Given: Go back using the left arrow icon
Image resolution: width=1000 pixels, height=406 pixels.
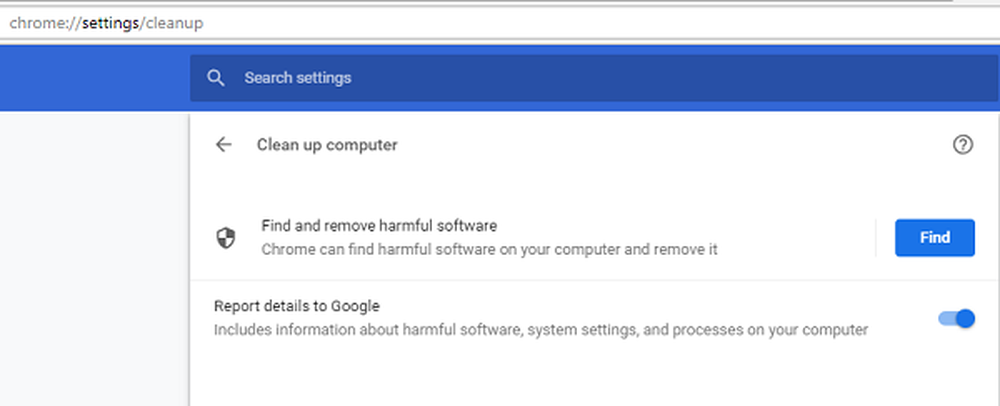Looking at the screenshot, I should [223, 145].
